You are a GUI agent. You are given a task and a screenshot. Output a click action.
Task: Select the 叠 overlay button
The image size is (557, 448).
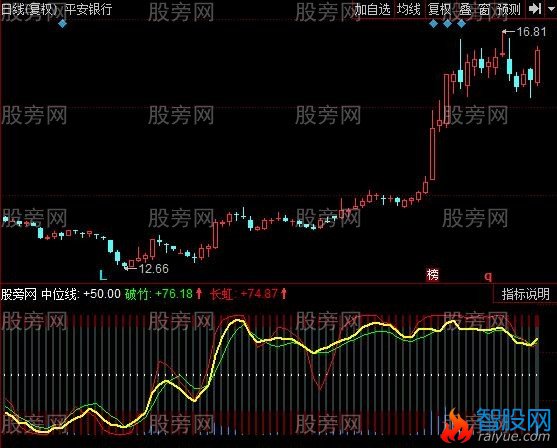coord(465,9)
